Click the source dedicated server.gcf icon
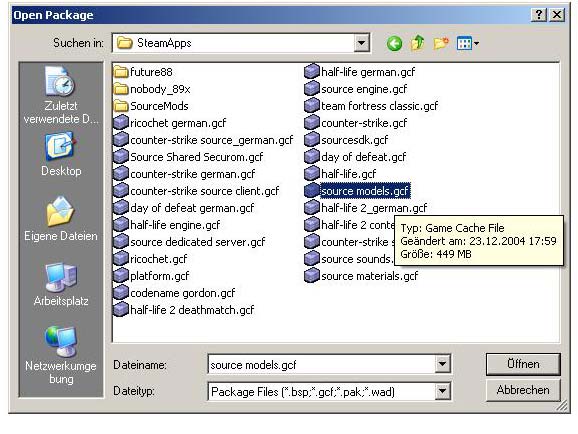The height and width of the screenshot is (434, 578). click(x=121, y=242)
